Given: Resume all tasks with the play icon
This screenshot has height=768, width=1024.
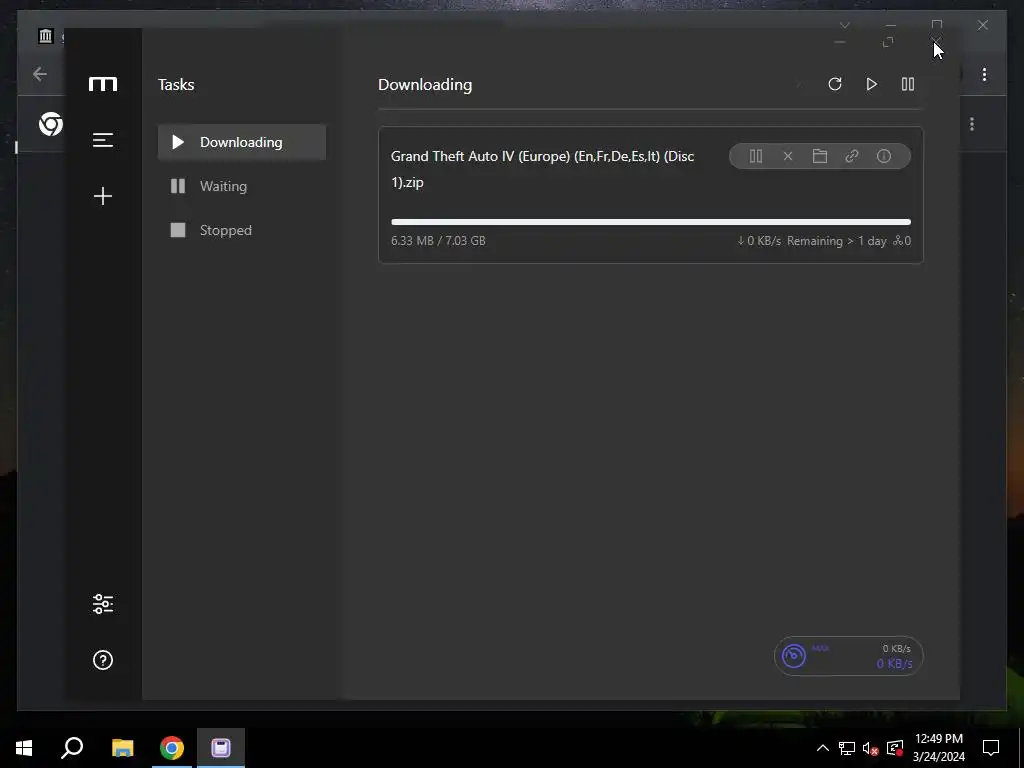Looking at the screenshot, I should pyautogui.click(x=871, y=84).
